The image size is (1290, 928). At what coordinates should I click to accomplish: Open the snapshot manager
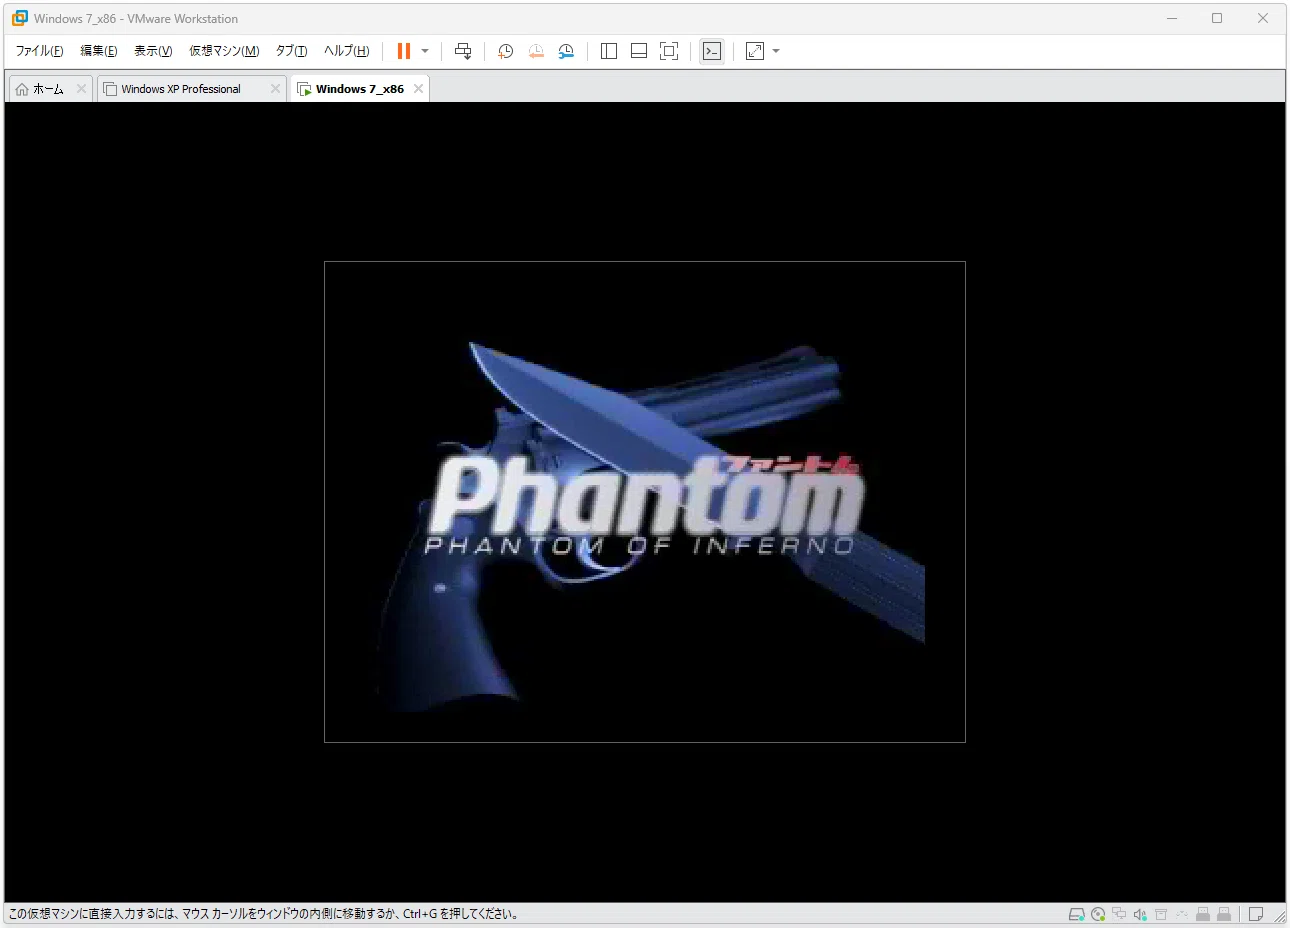566,51
